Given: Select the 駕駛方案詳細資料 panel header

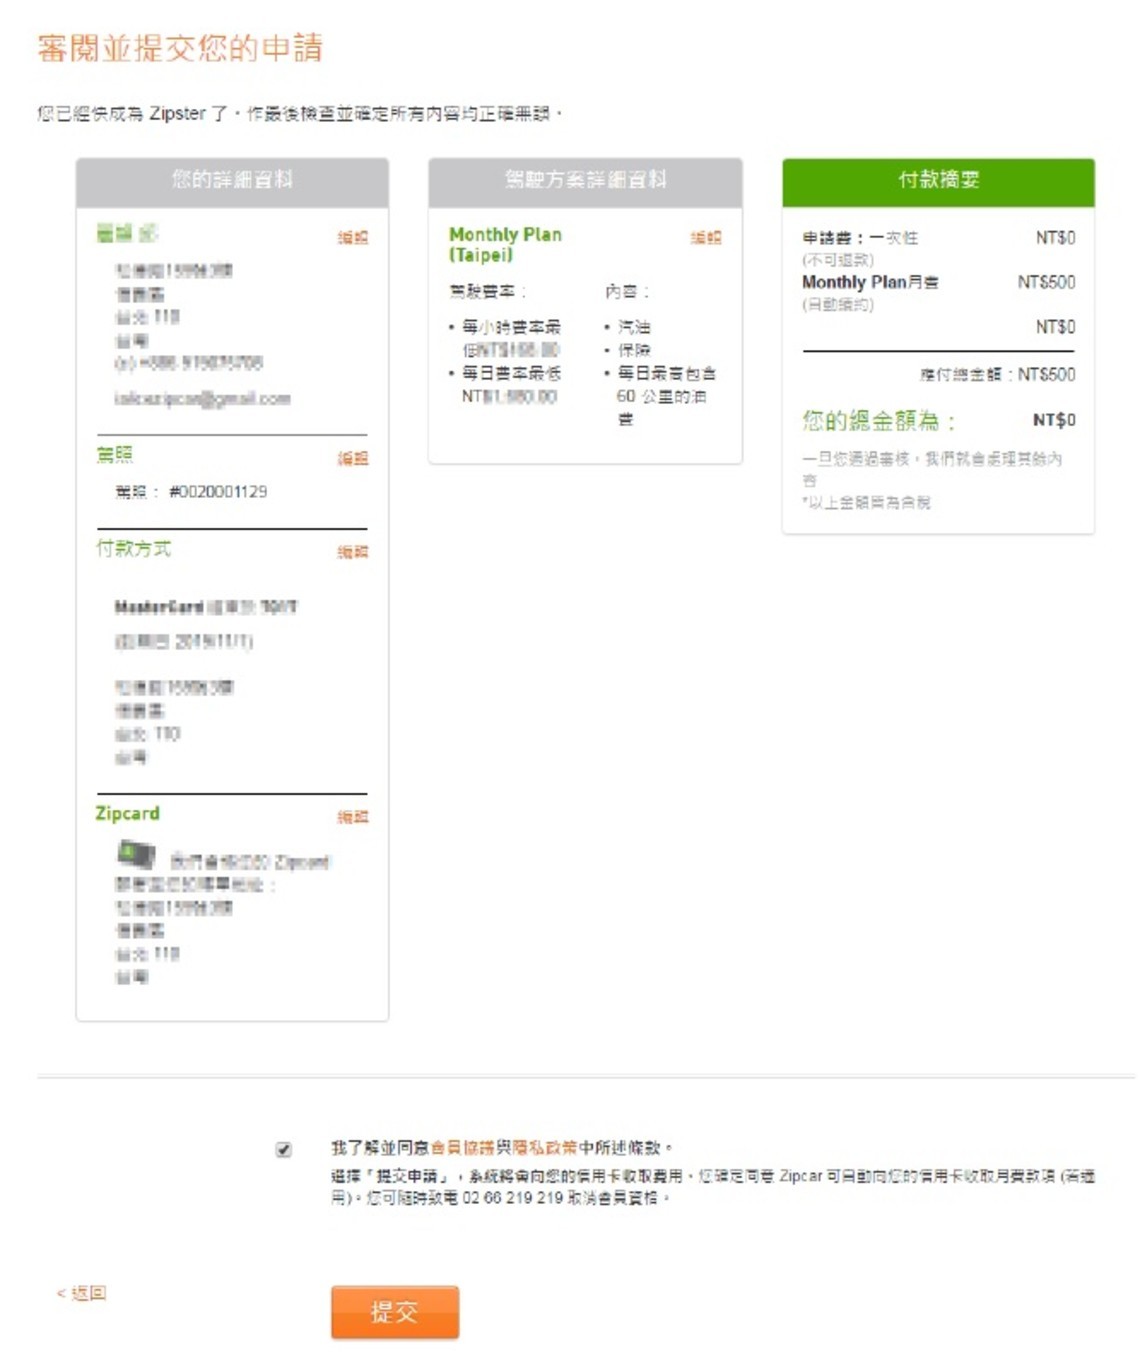Looking at the screenshot, I should (585, 182).
